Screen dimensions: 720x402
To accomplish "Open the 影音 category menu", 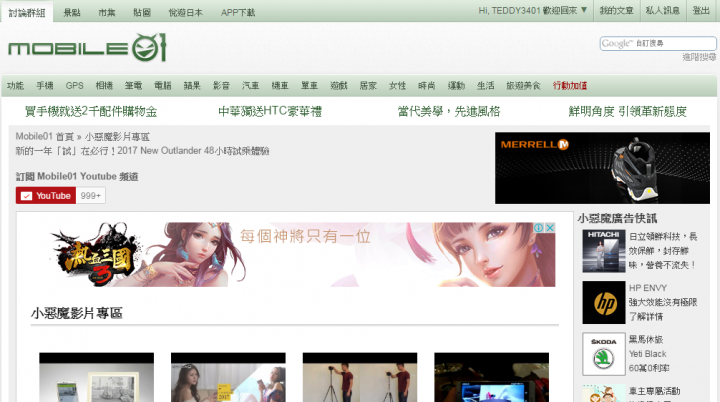I will point(221,85).
